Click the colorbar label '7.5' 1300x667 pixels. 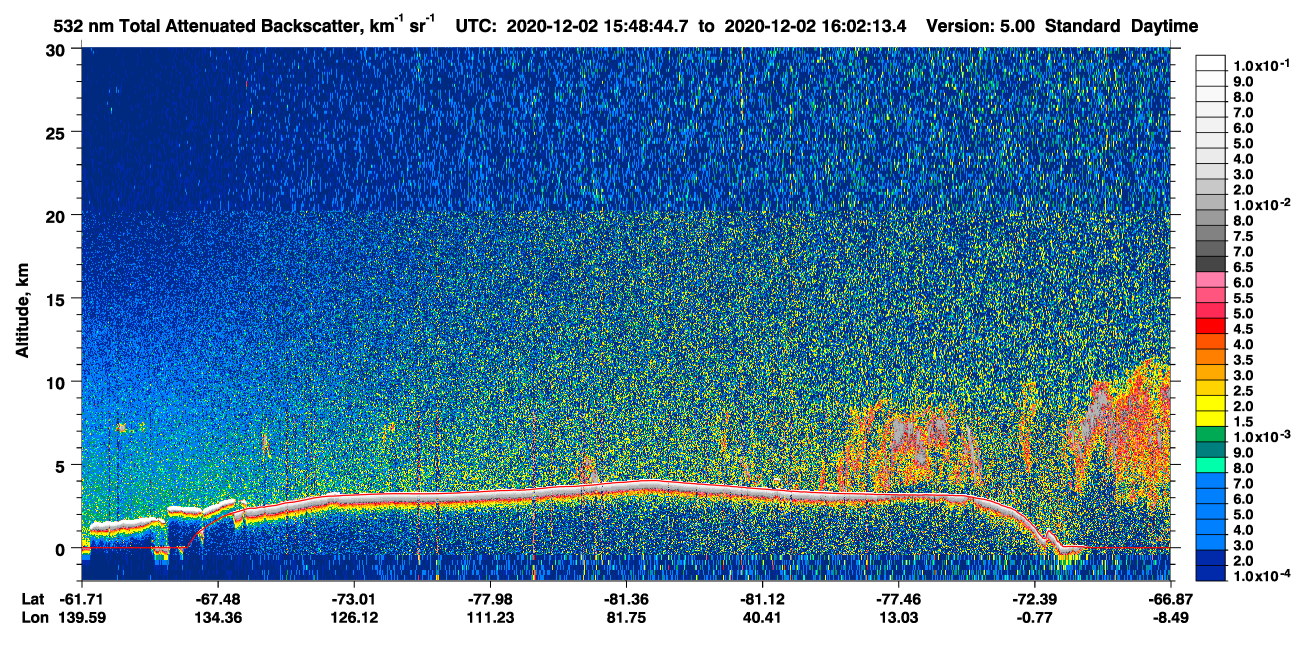click(1243, 237)
